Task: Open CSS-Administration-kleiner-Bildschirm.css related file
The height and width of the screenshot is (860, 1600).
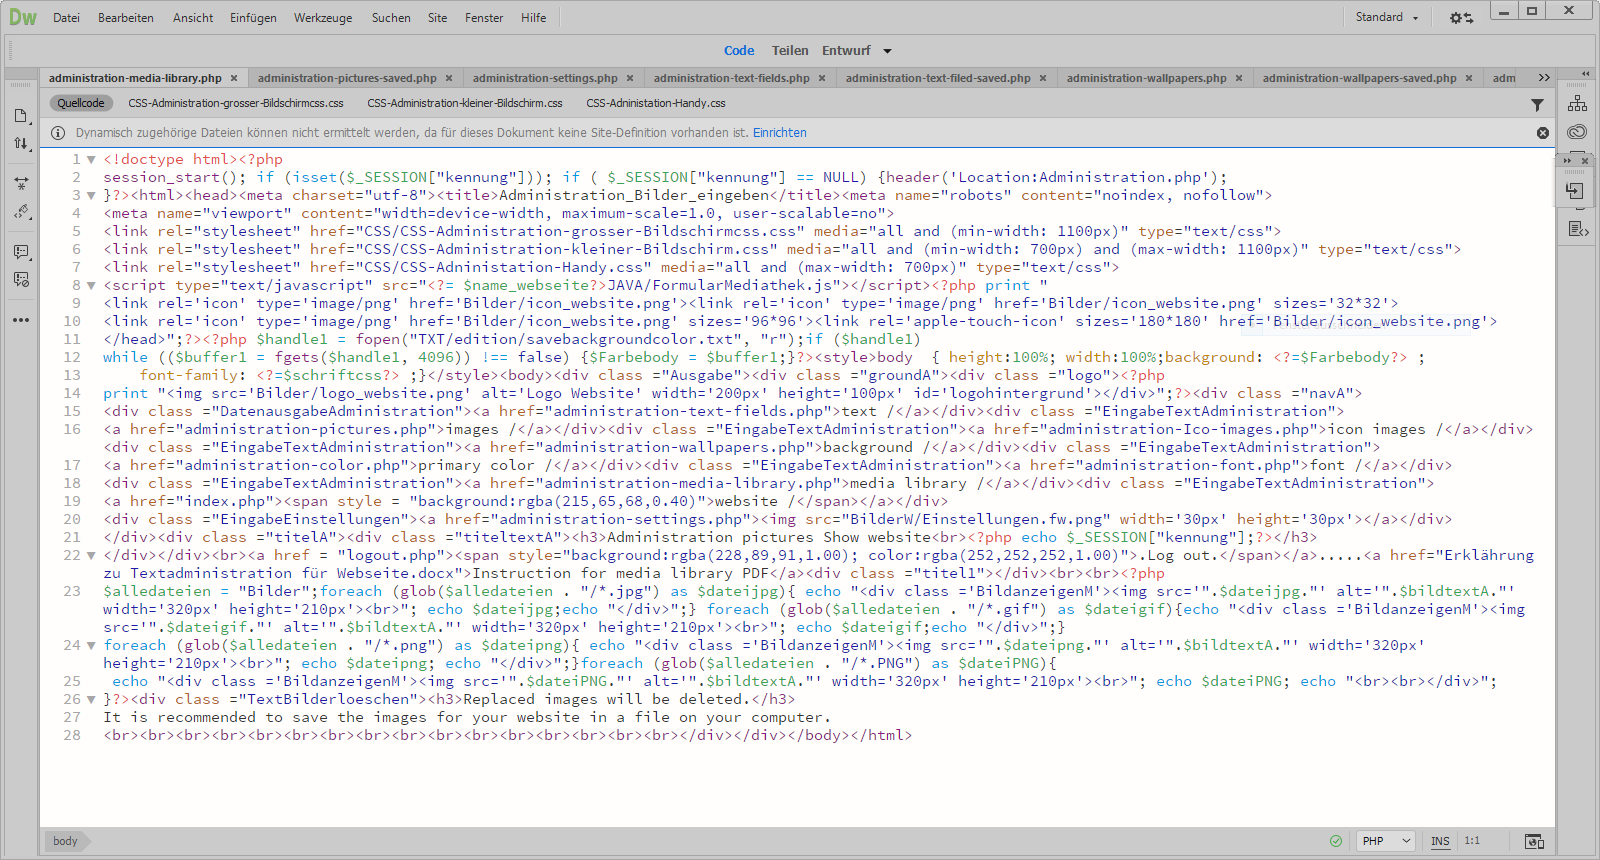Action: tap(465, 103)
